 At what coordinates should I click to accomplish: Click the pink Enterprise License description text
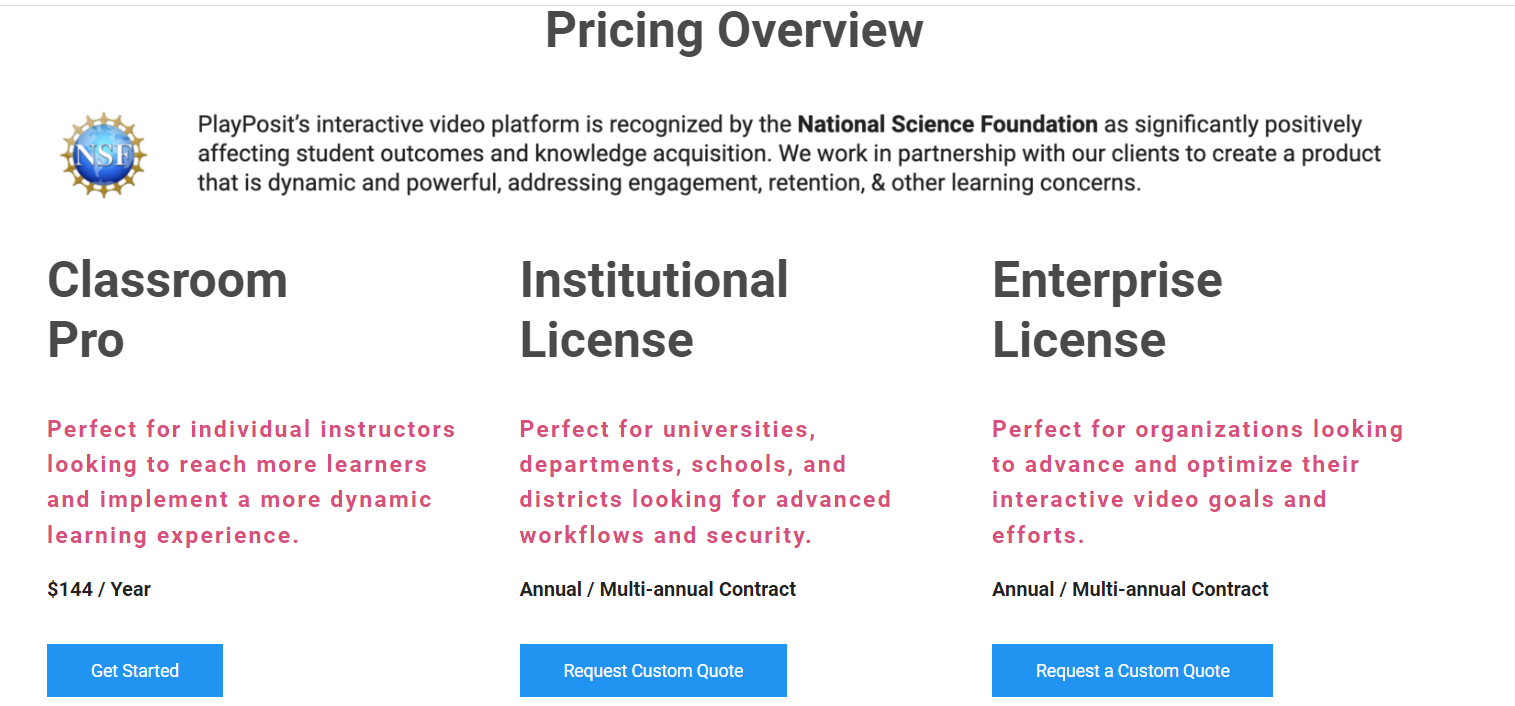(x=1198, y=482)
